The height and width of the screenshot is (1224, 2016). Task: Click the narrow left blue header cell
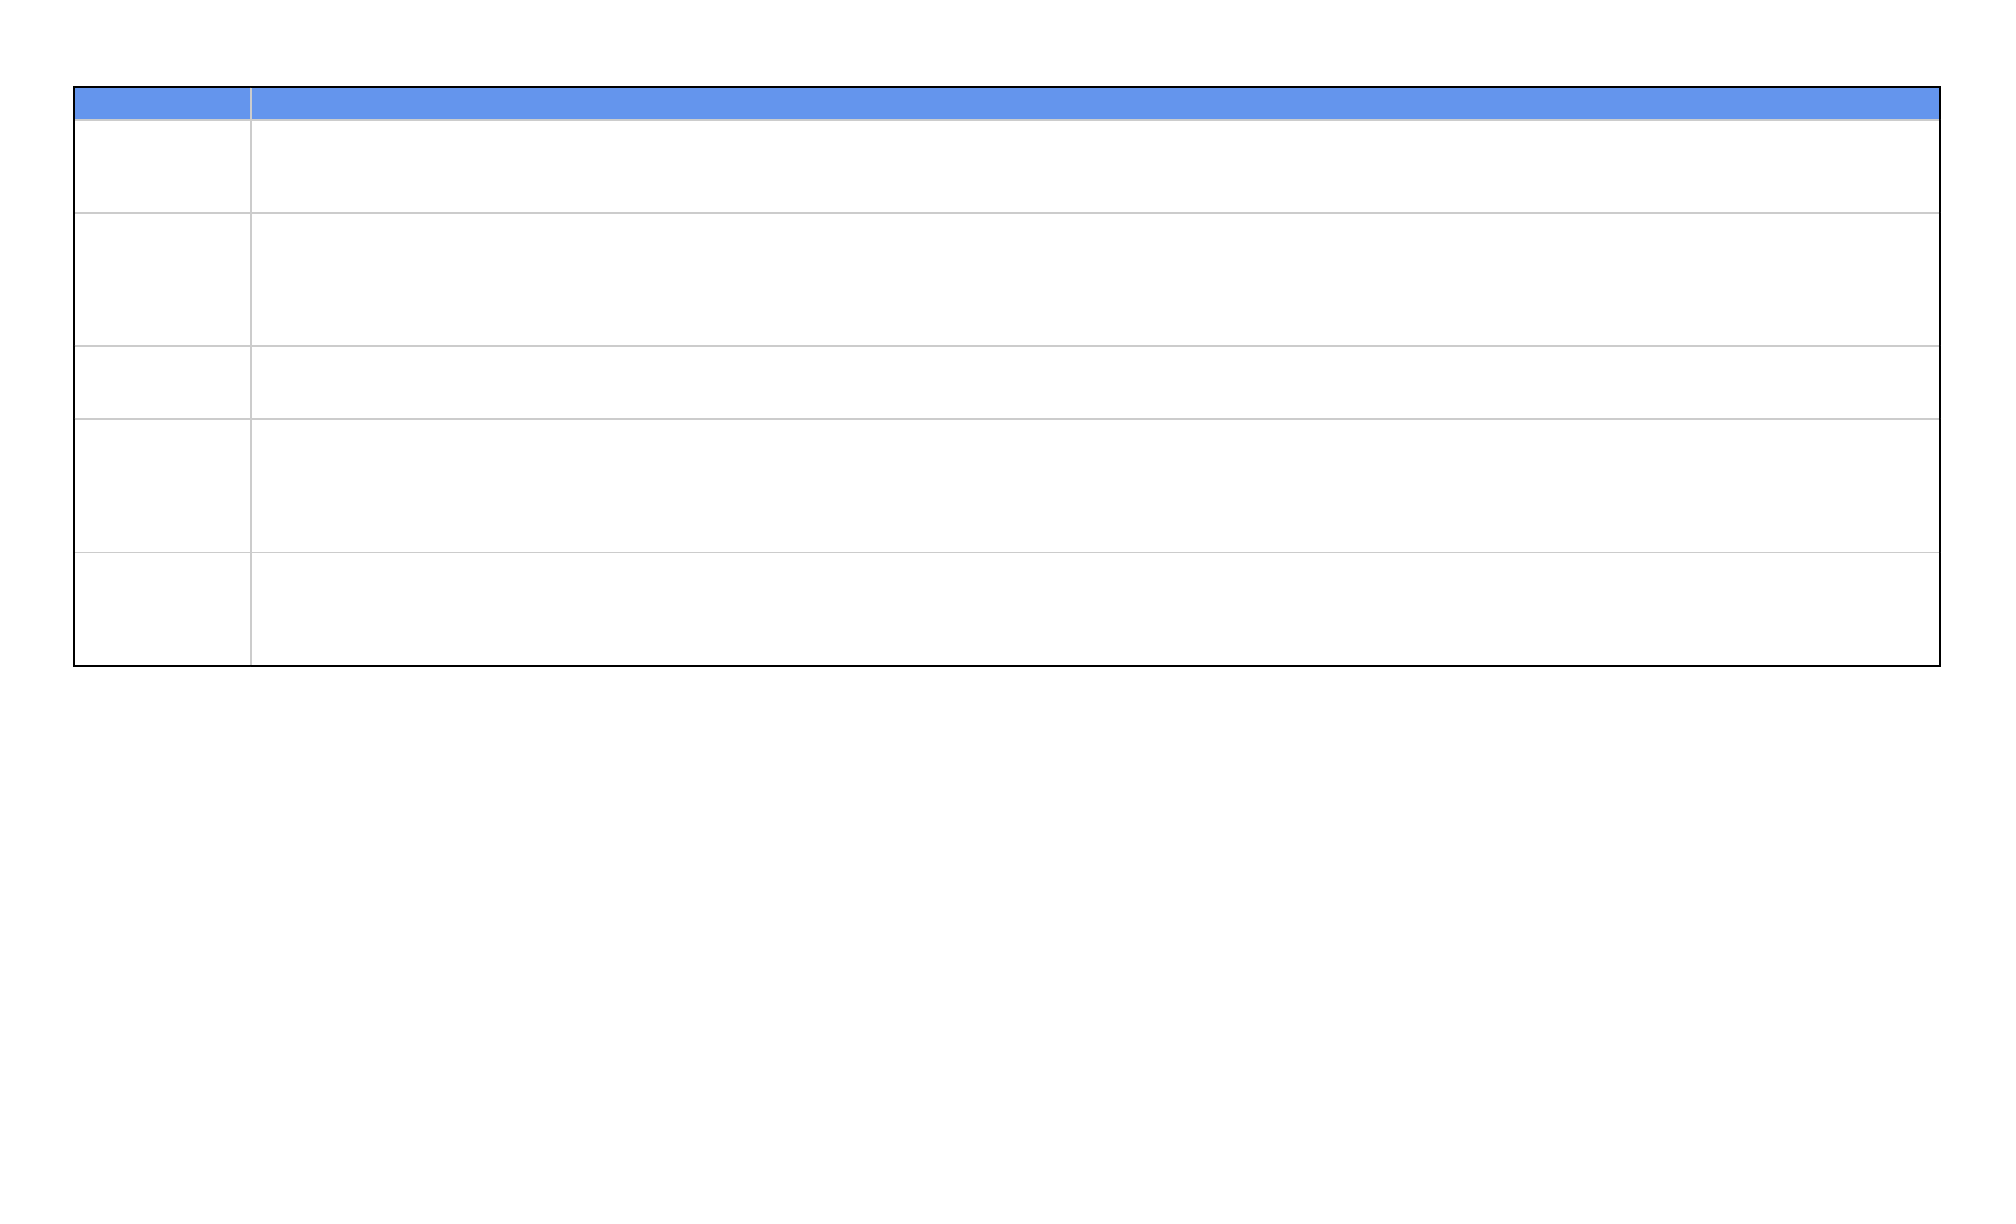[x=162, y=104]
